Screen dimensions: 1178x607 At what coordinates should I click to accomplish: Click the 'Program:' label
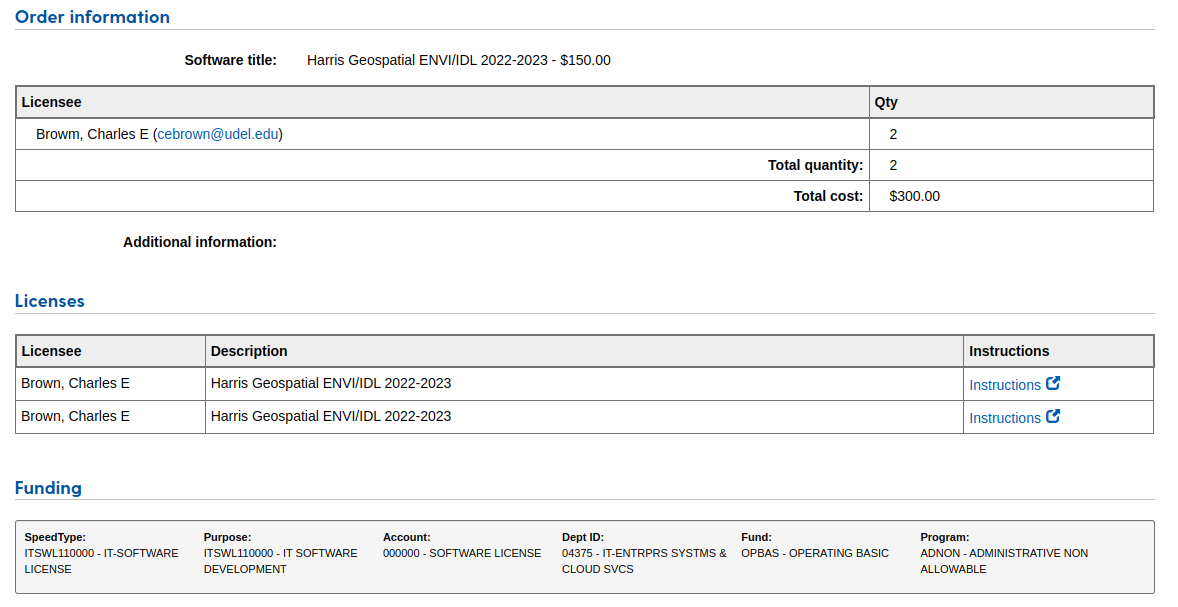pos(944,537)
